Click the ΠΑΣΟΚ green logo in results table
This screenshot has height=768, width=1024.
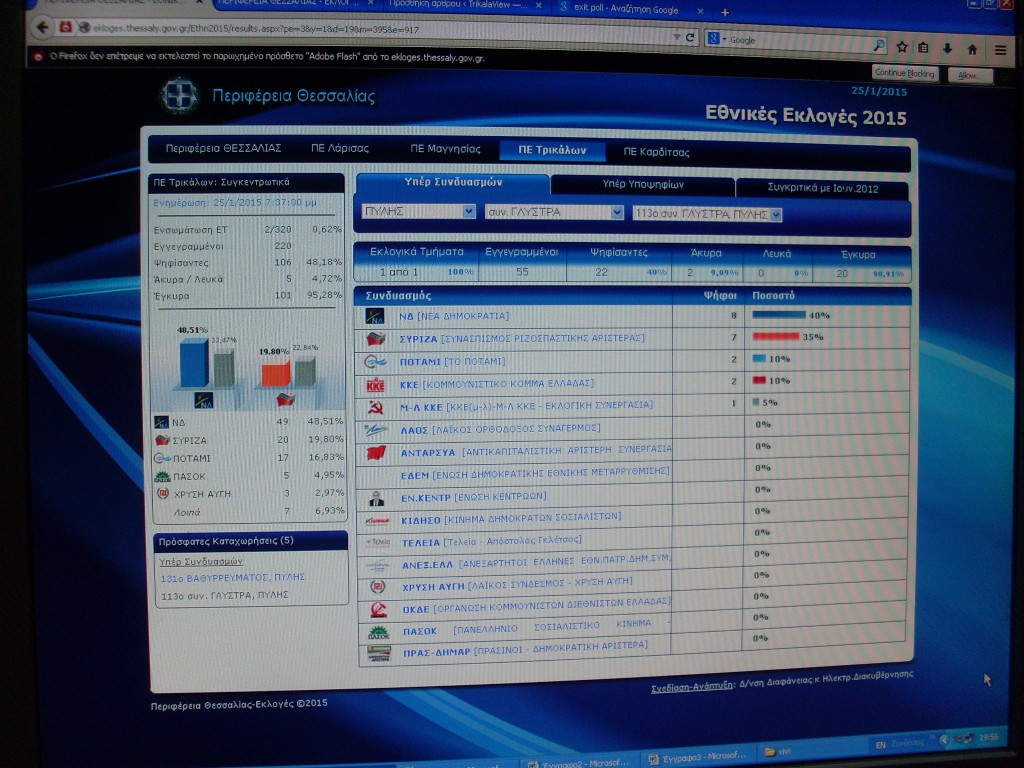coord(378,632)
